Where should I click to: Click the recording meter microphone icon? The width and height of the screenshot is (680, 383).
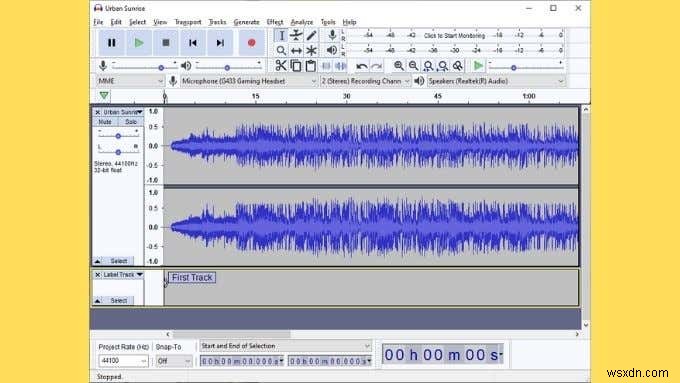point(332,35)
